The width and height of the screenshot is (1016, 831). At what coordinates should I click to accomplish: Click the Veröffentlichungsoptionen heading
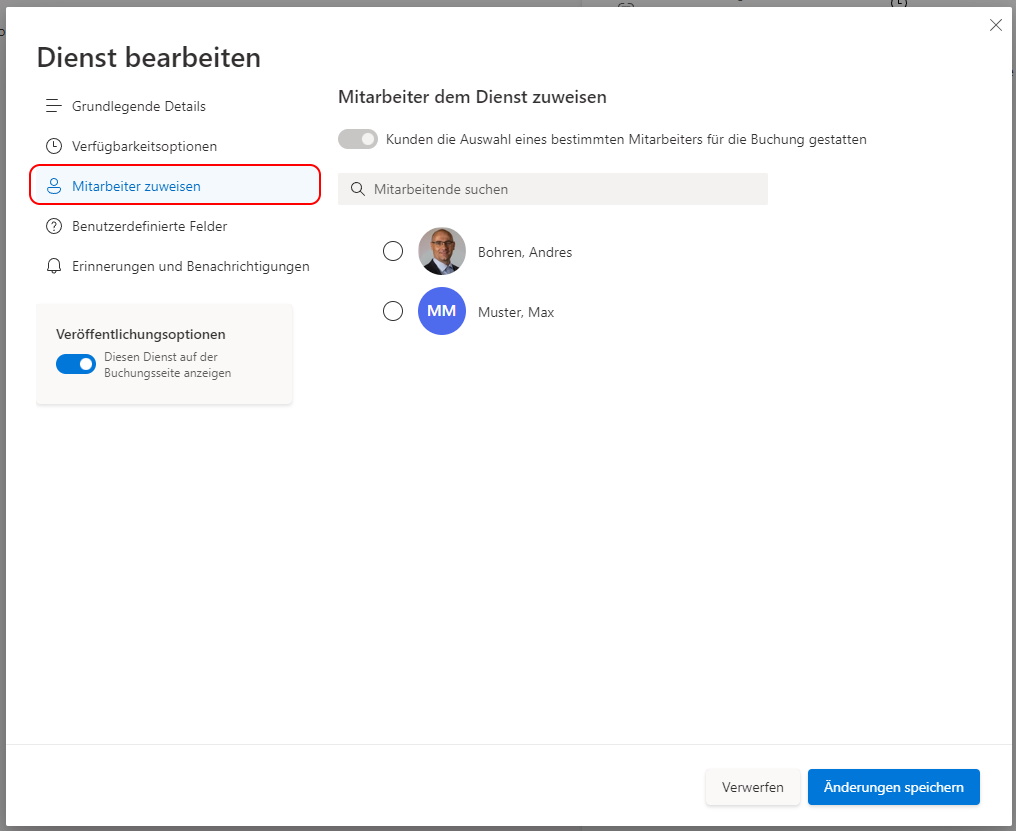pyautogui.click(x=141, y=334)
